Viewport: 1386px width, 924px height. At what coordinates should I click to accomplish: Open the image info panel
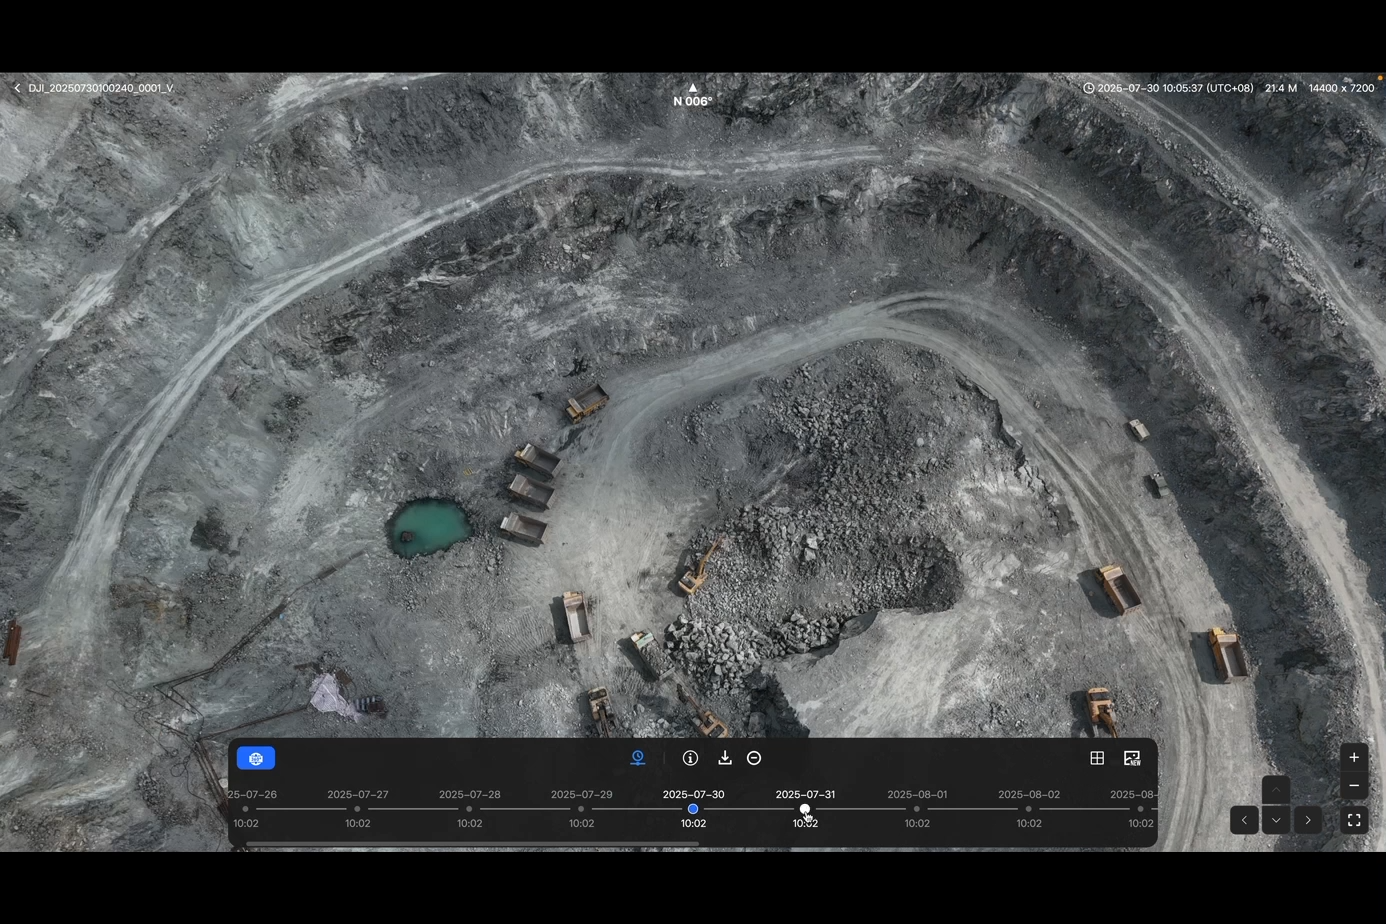[x=690, y=758]
